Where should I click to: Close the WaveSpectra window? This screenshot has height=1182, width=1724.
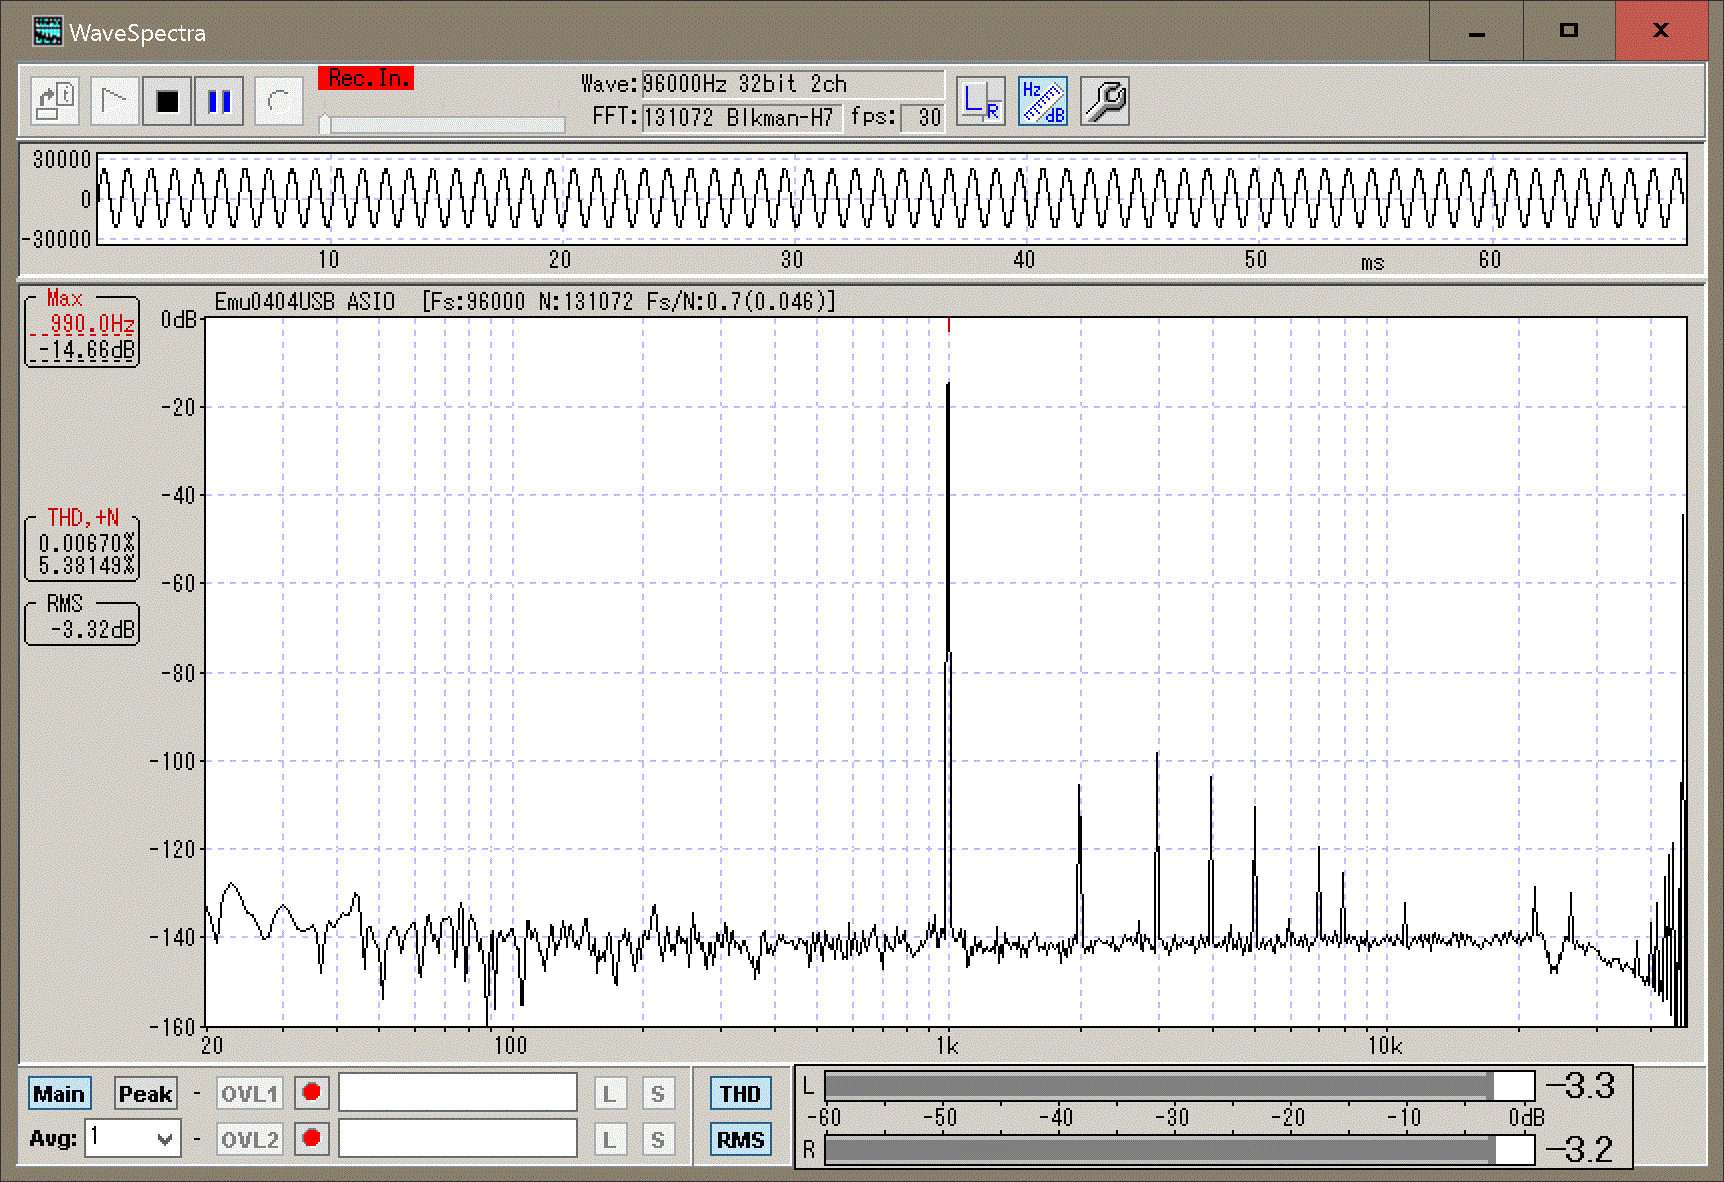[1661, 32]
